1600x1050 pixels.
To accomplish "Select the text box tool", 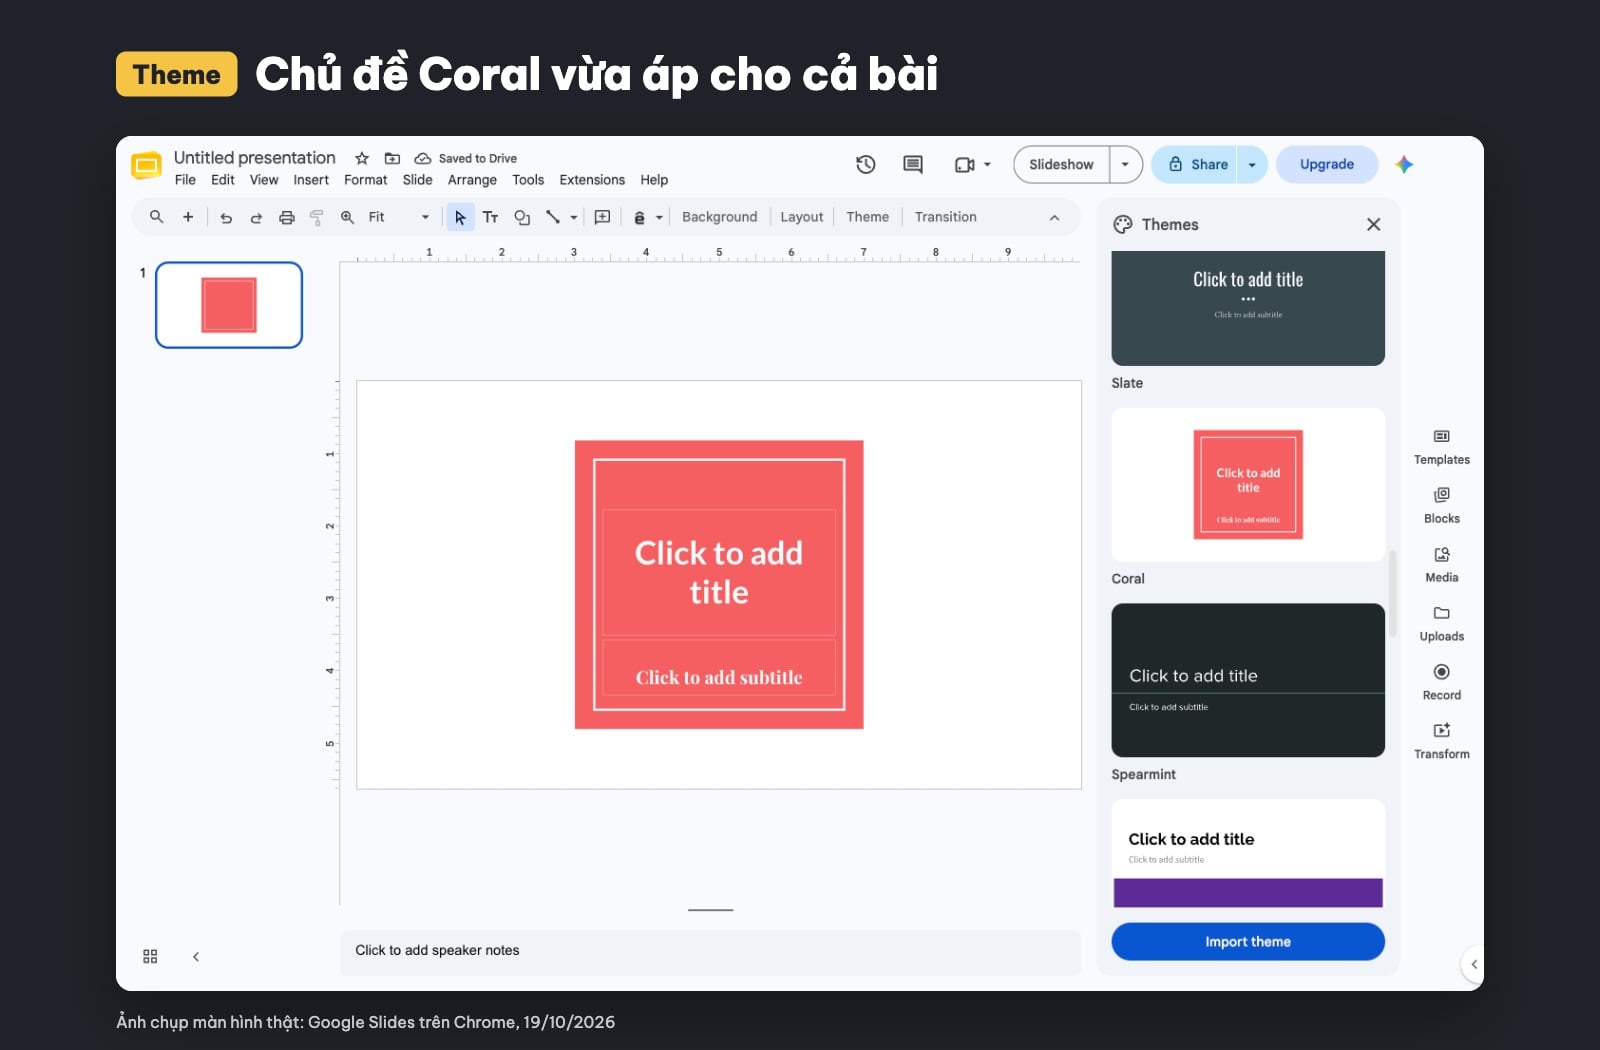I will coord(490,217).
